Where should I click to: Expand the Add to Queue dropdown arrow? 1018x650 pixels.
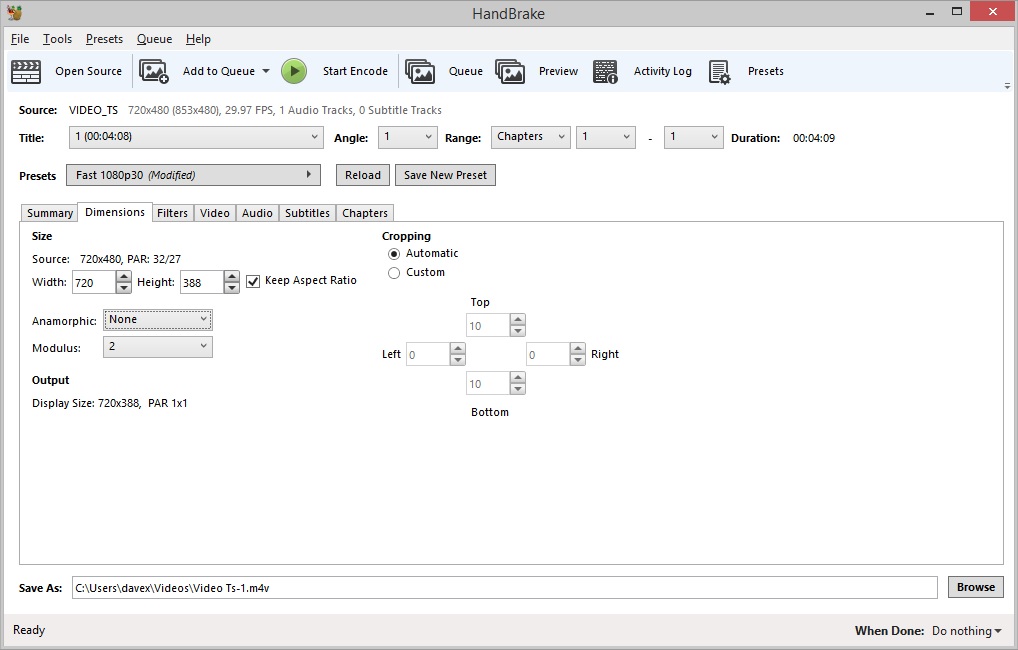coord(266,71)
